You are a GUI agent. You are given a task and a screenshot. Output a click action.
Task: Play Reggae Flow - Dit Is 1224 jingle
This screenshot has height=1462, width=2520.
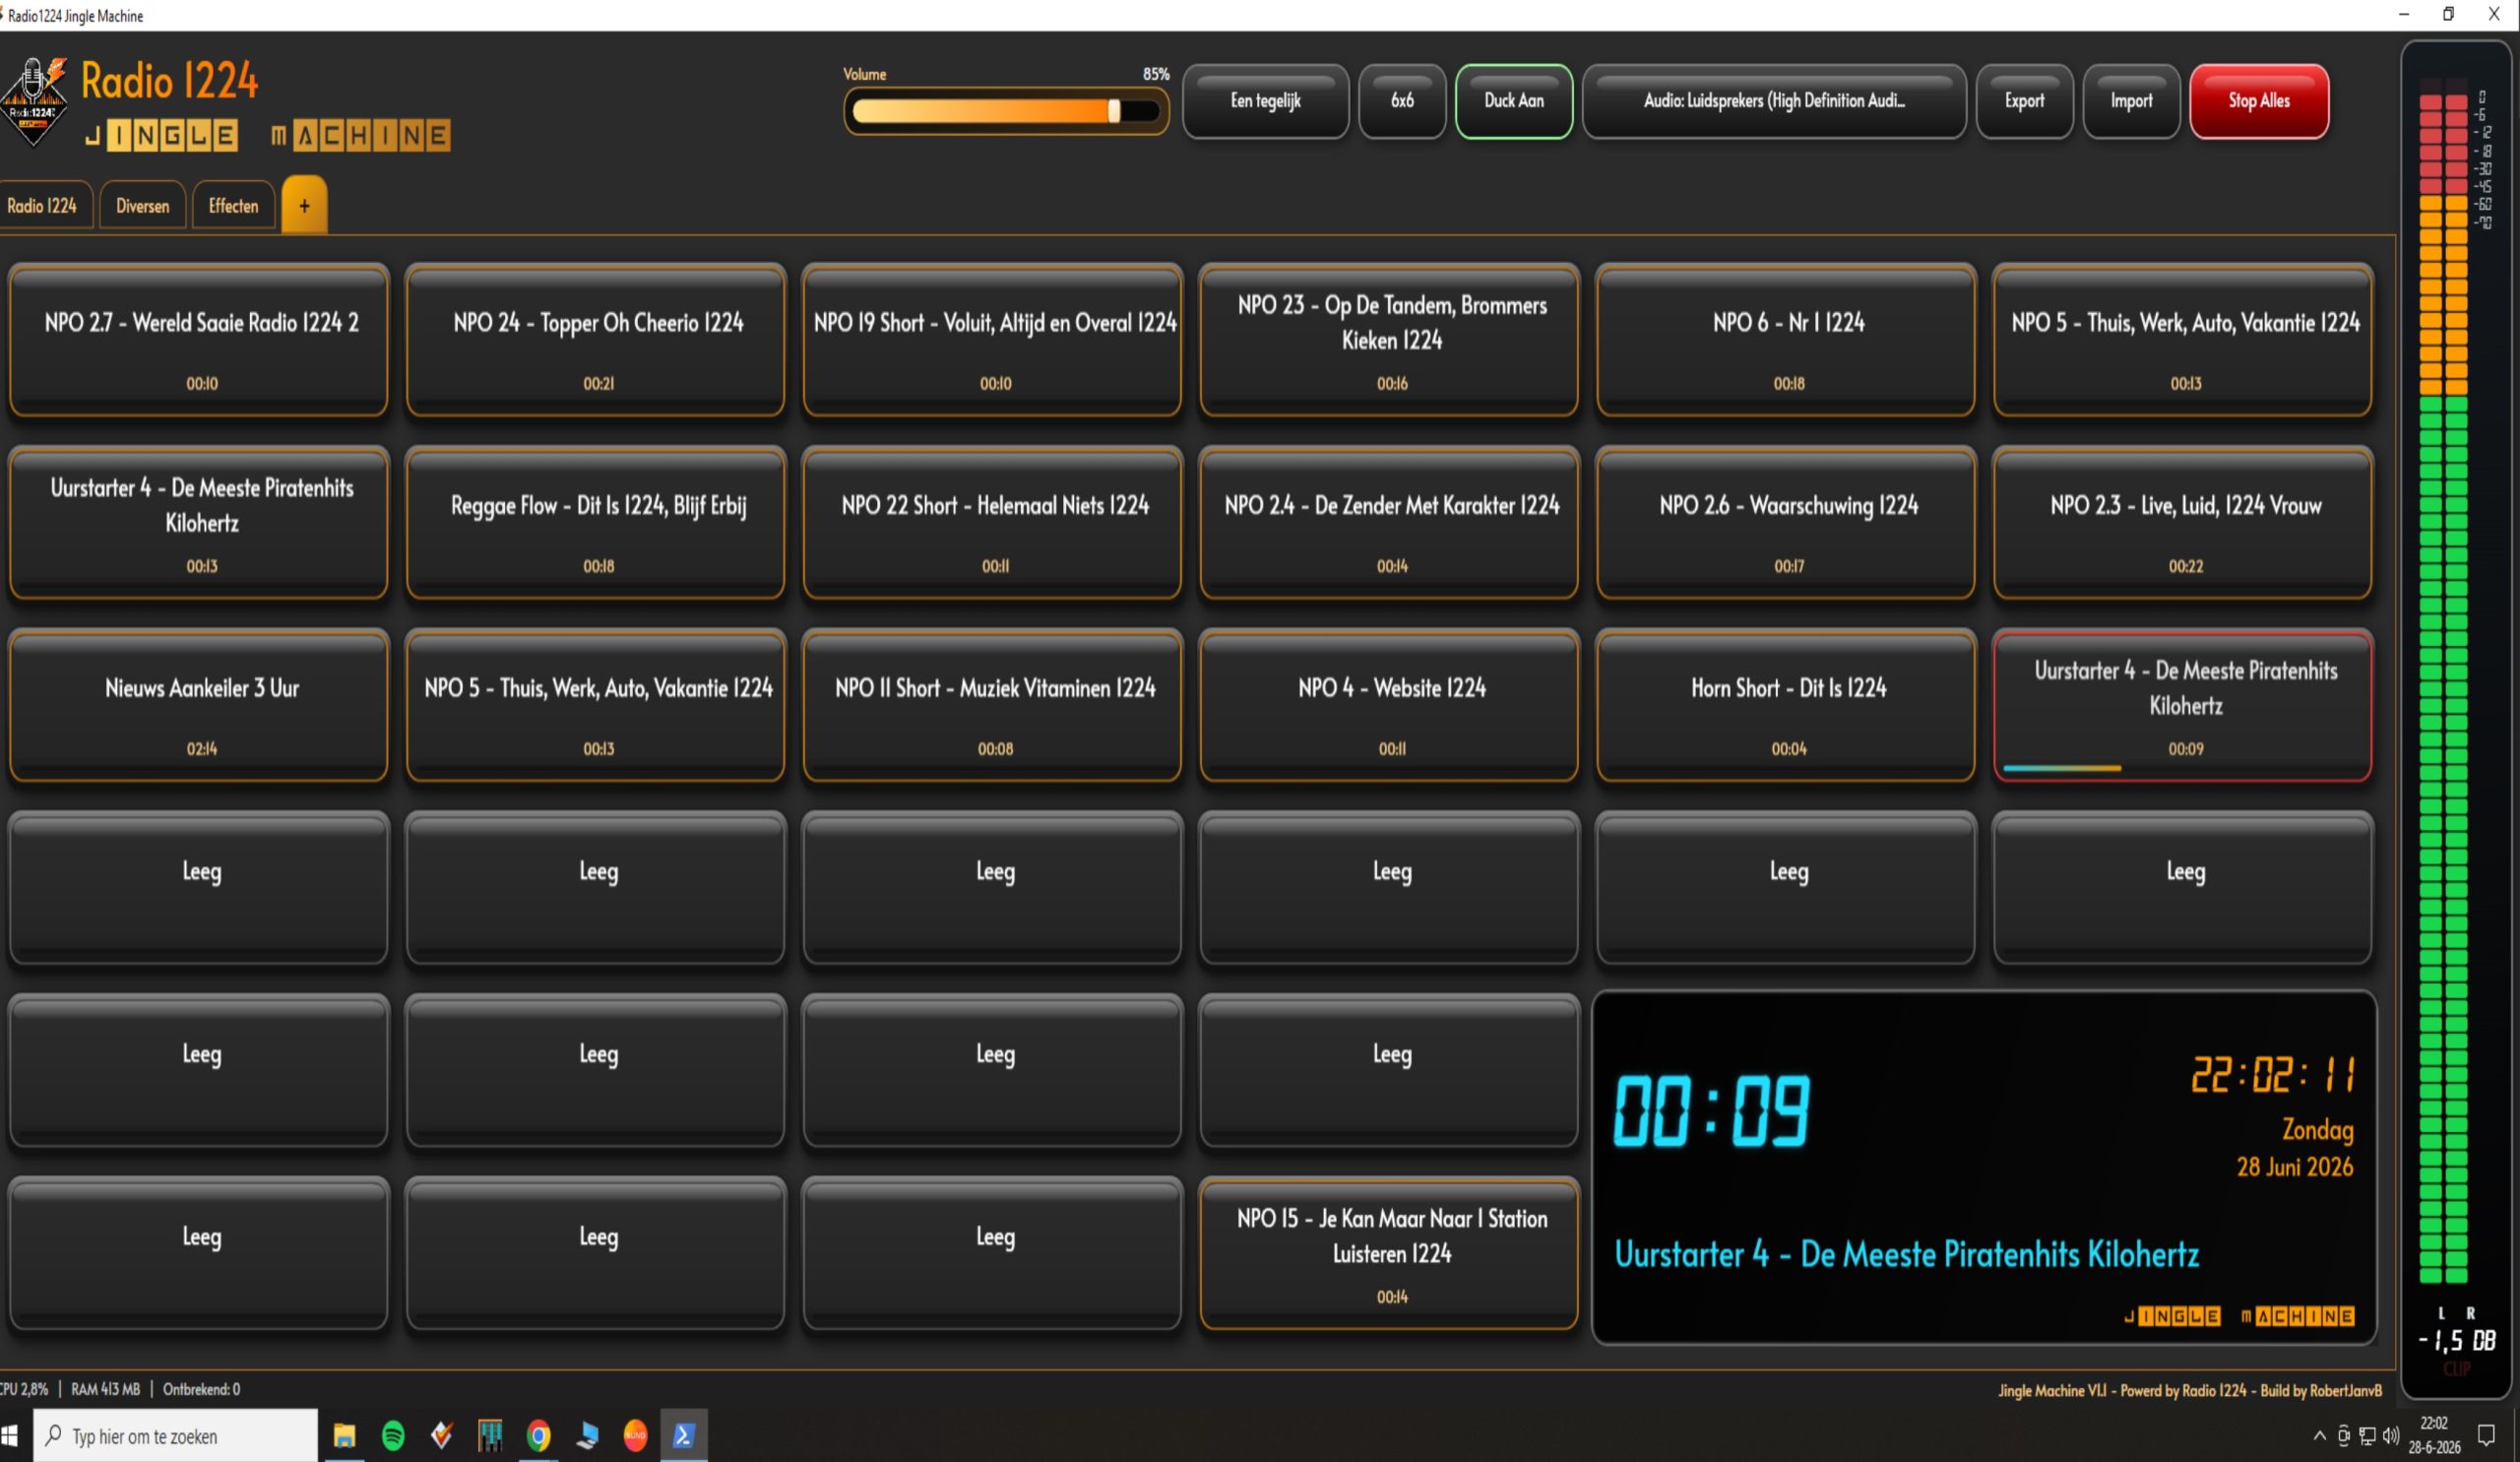click(596, 523)
